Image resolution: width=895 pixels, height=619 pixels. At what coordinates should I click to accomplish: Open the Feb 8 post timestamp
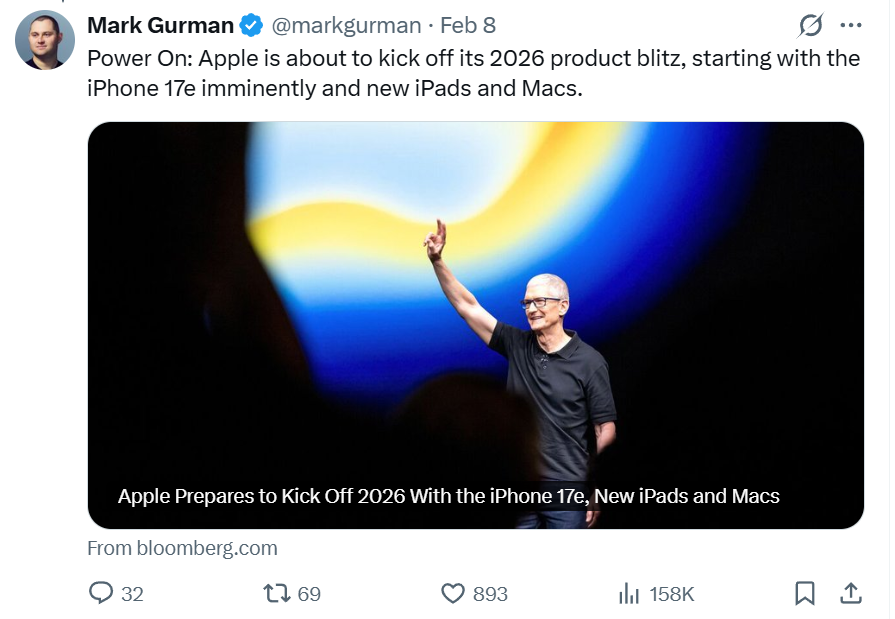click(468, 25)
